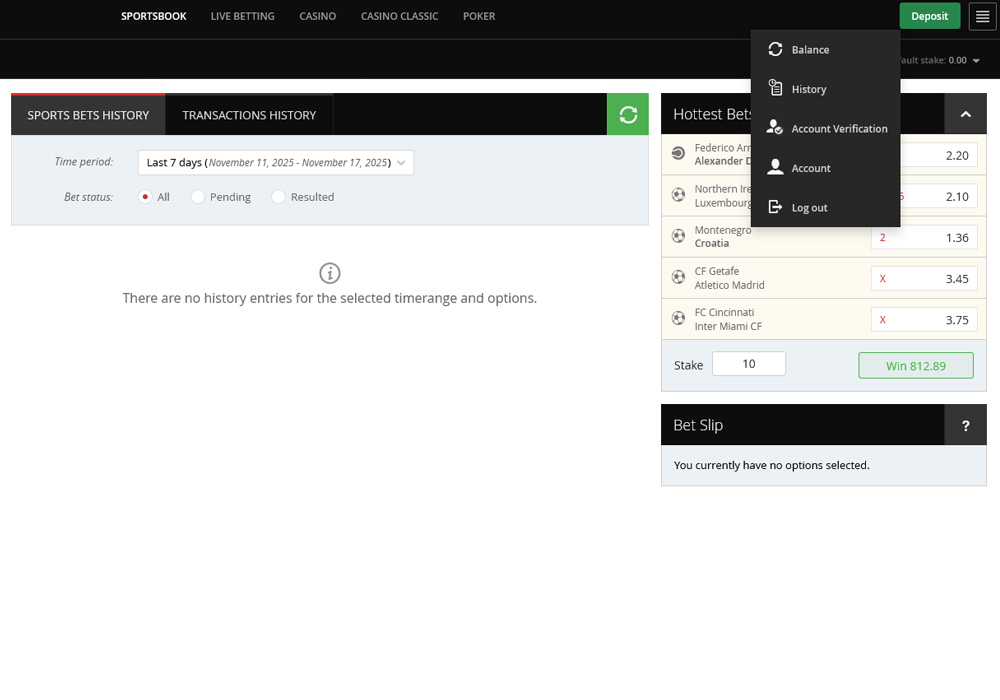Click the Stake amount input field
The image size is (1000, 700).
pos(748,364)
